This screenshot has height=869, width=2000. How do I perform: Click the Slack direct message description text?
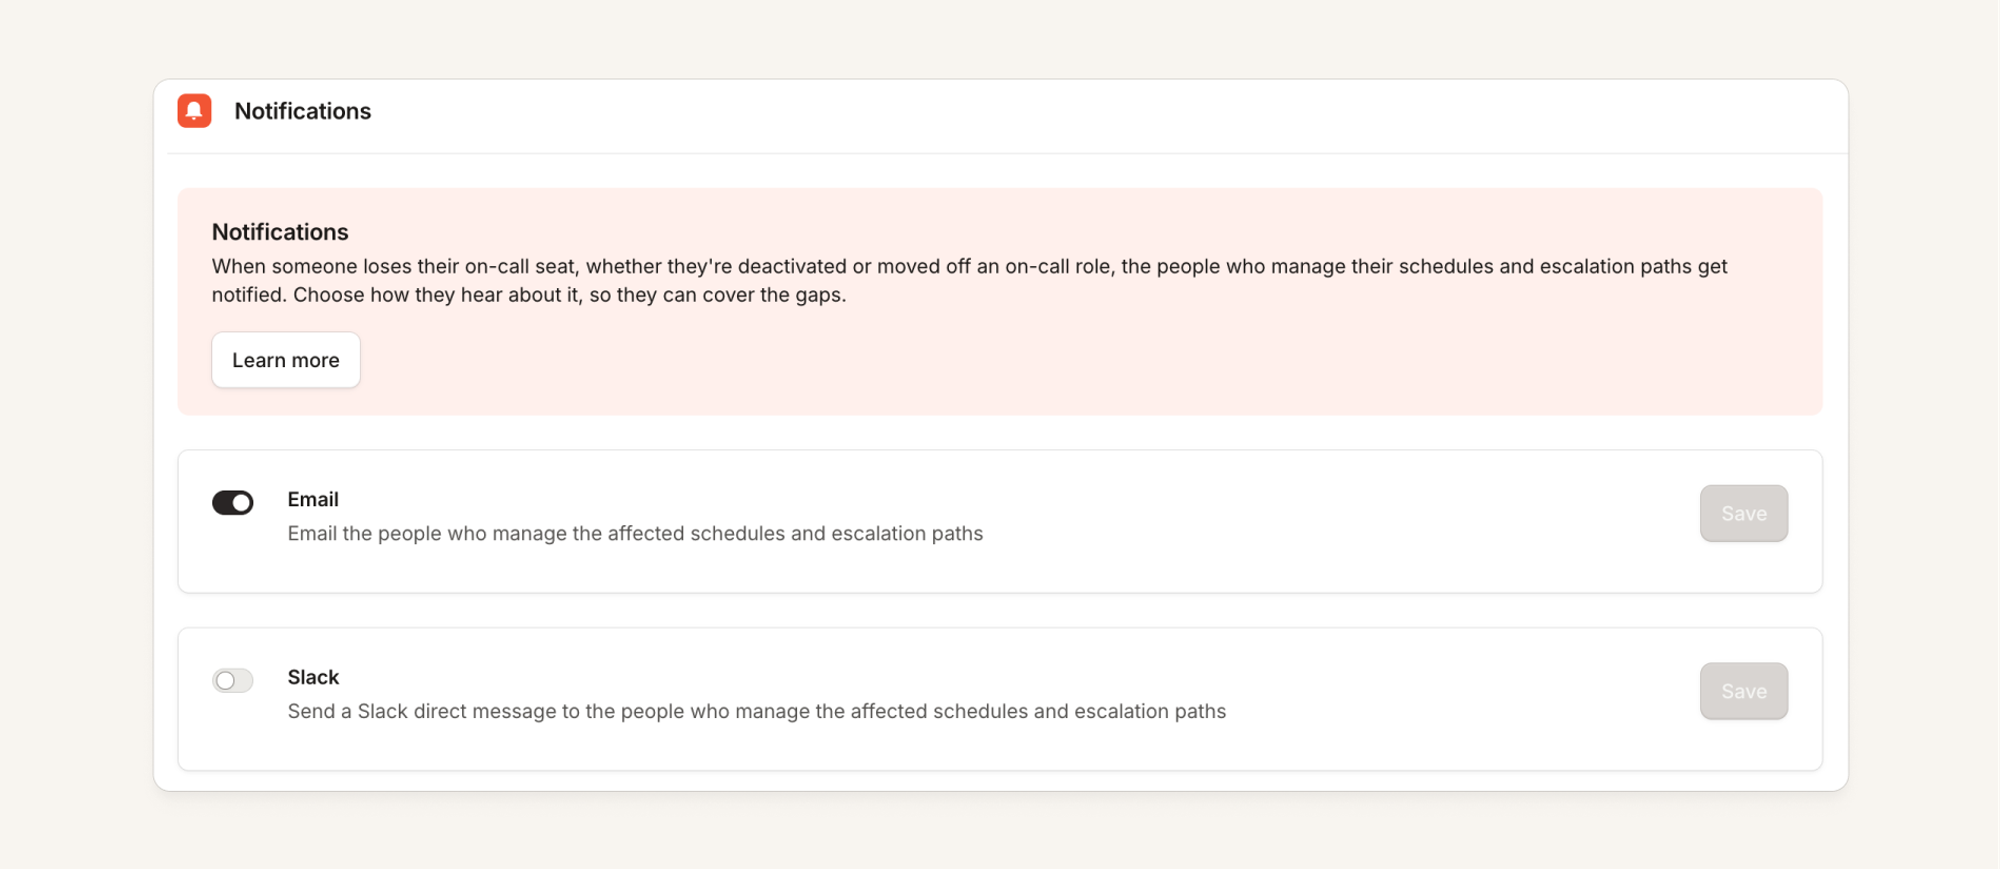coord(756,711)
